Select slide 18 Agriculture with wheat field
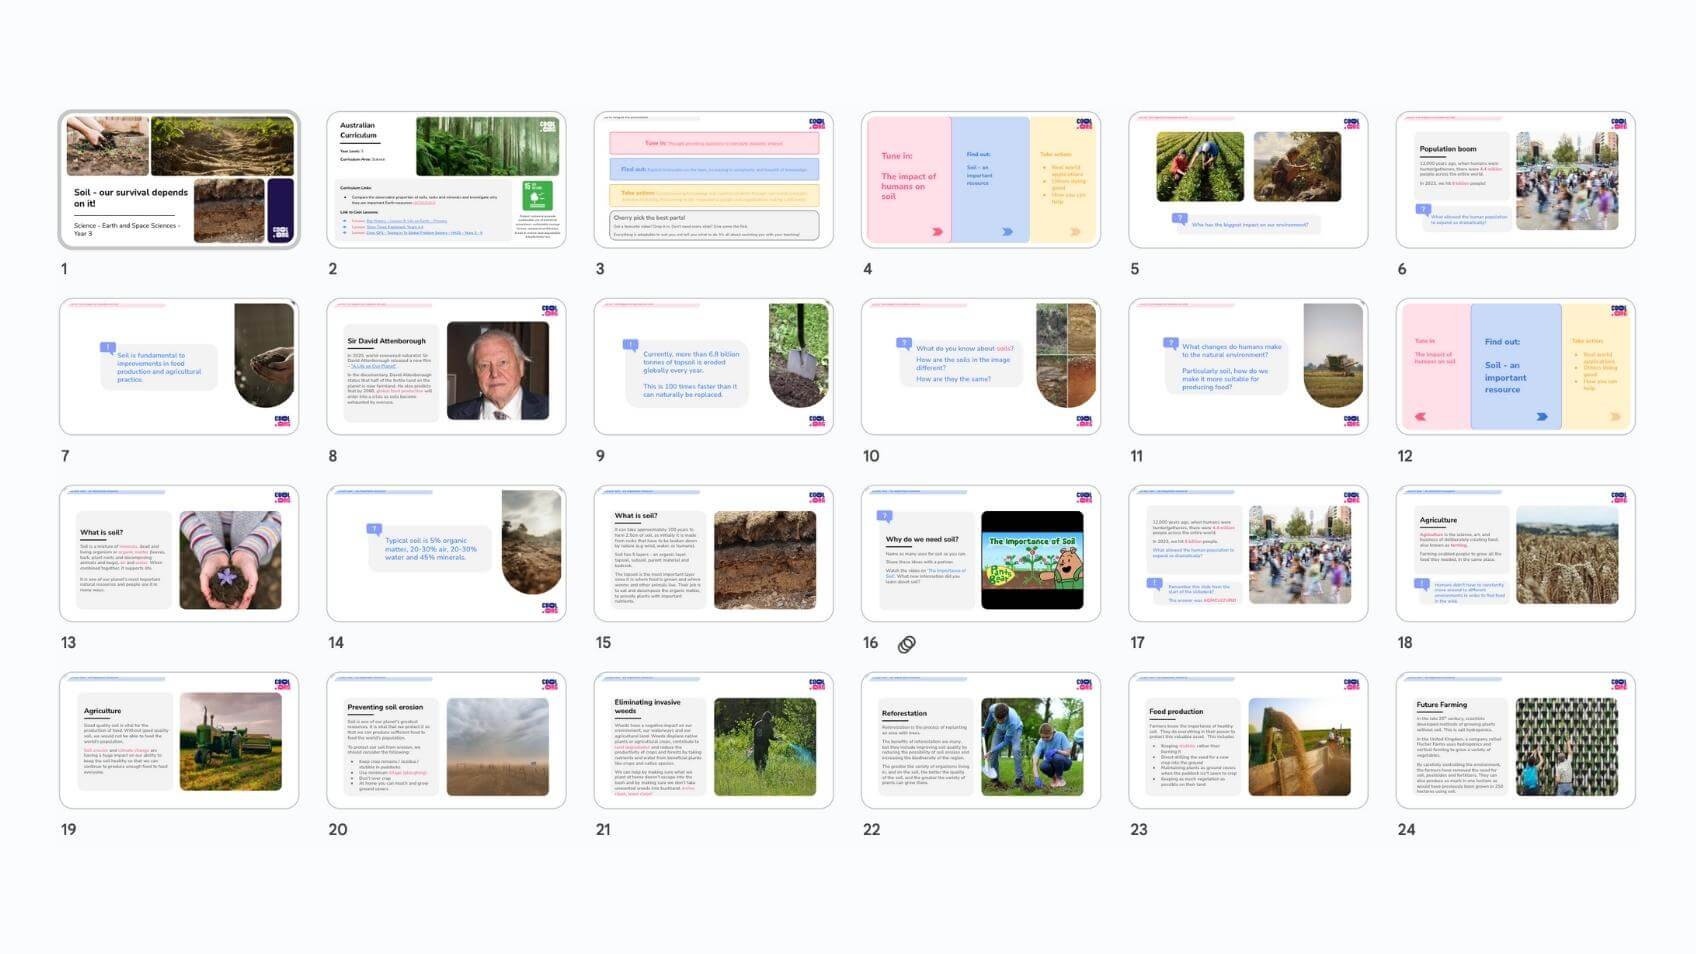Screen dimensions: 1696x954 tap(1515, 554)
